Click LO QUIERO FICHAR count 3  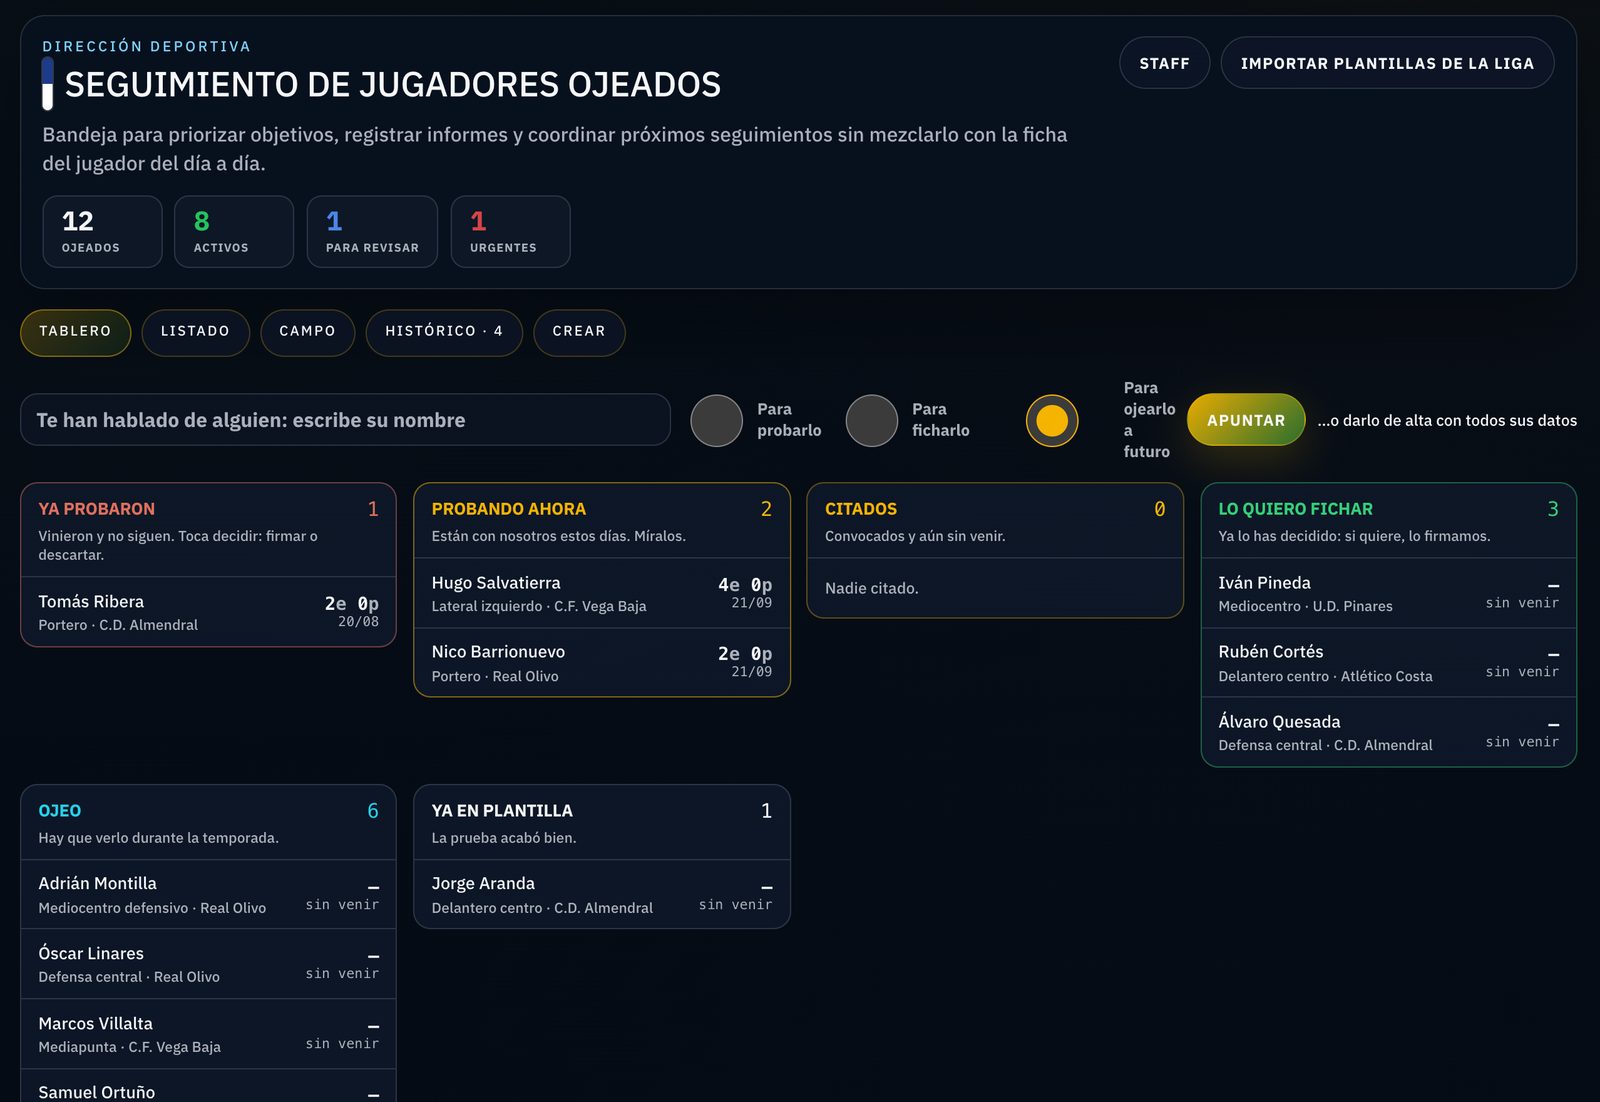tap(1553, 509)
